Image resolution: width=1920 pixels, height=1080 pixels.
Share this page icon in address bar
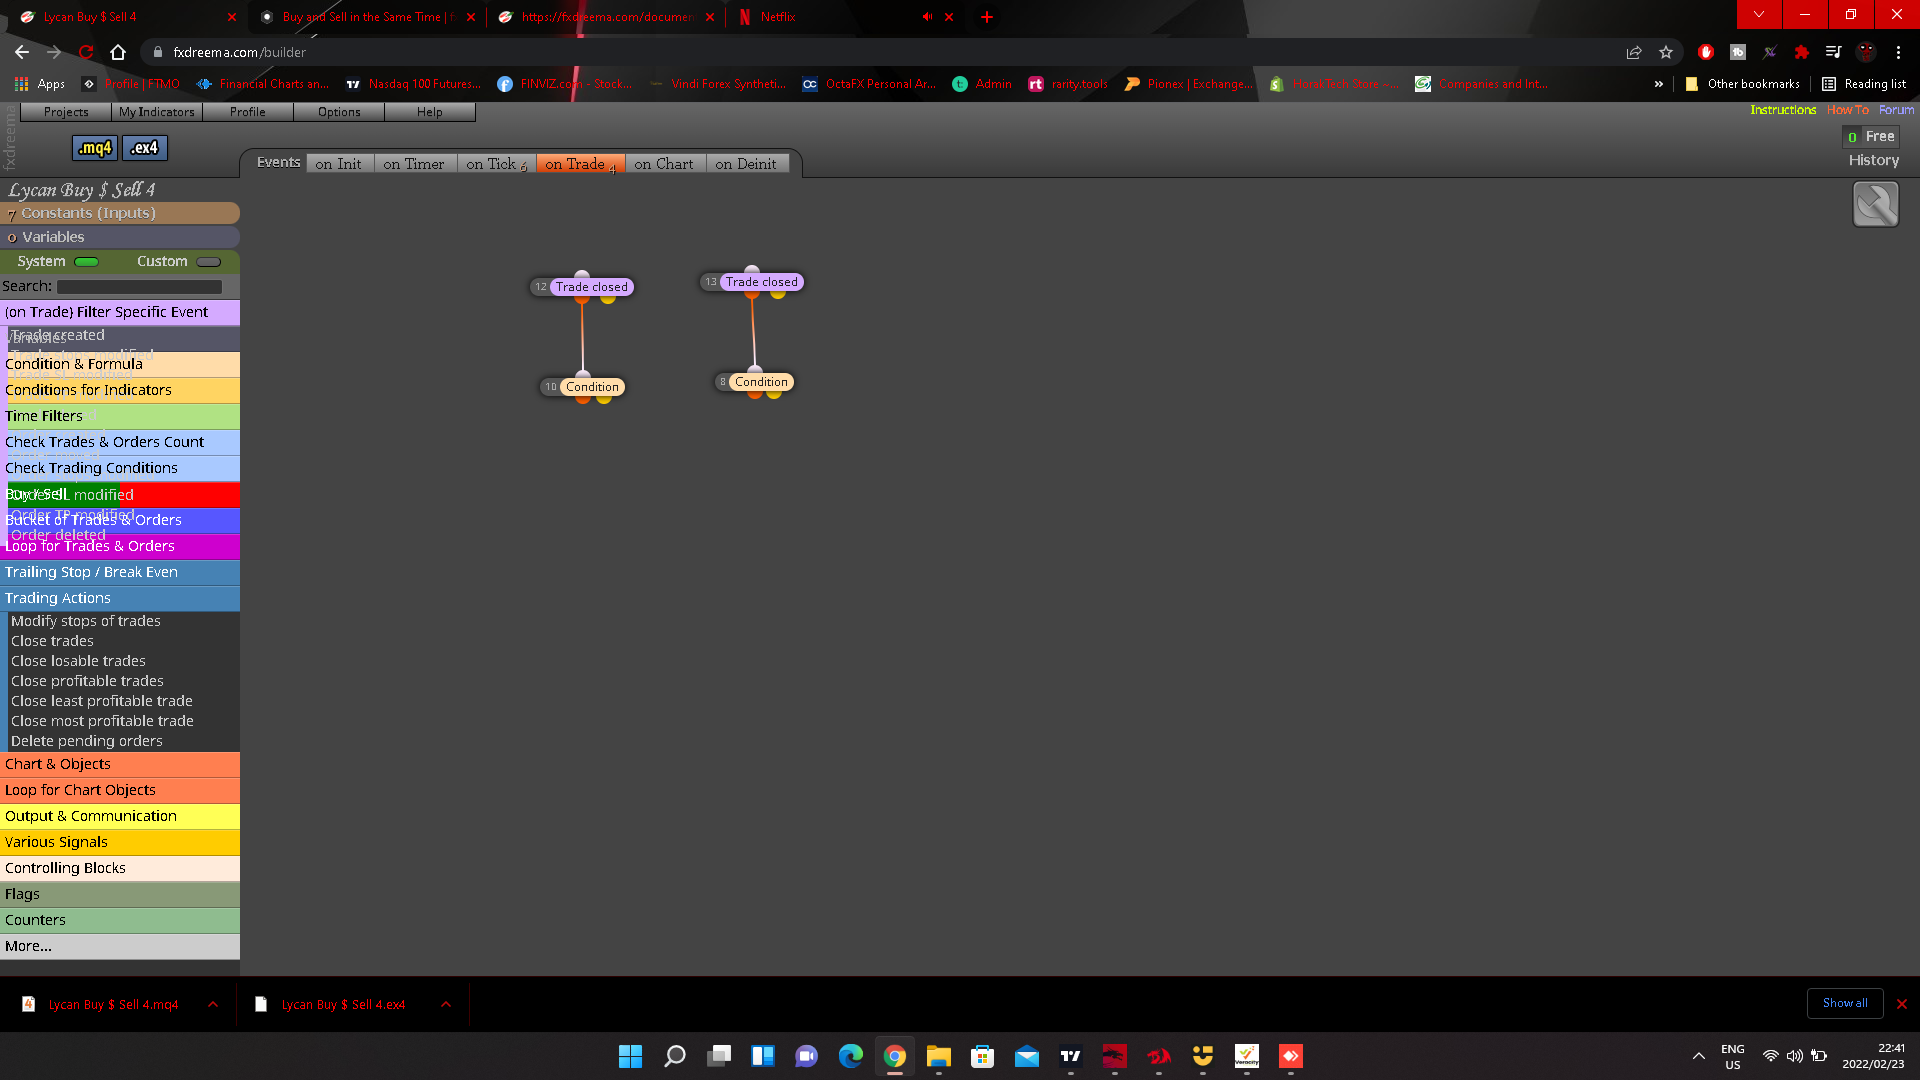(1634, 52)
